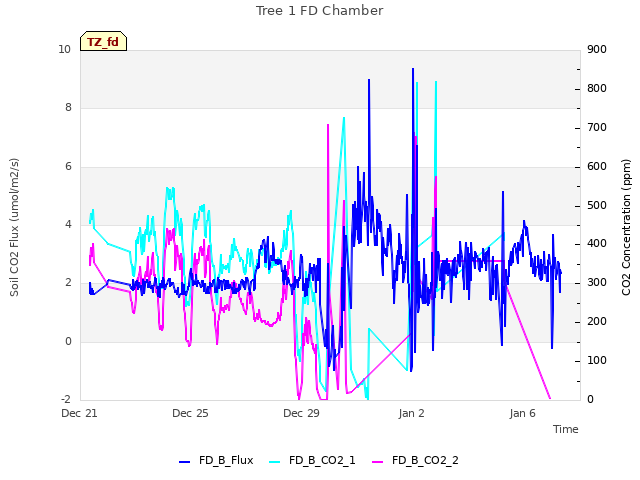
Task: Click the 4 tick on flux axis
Action: [68, 224]
